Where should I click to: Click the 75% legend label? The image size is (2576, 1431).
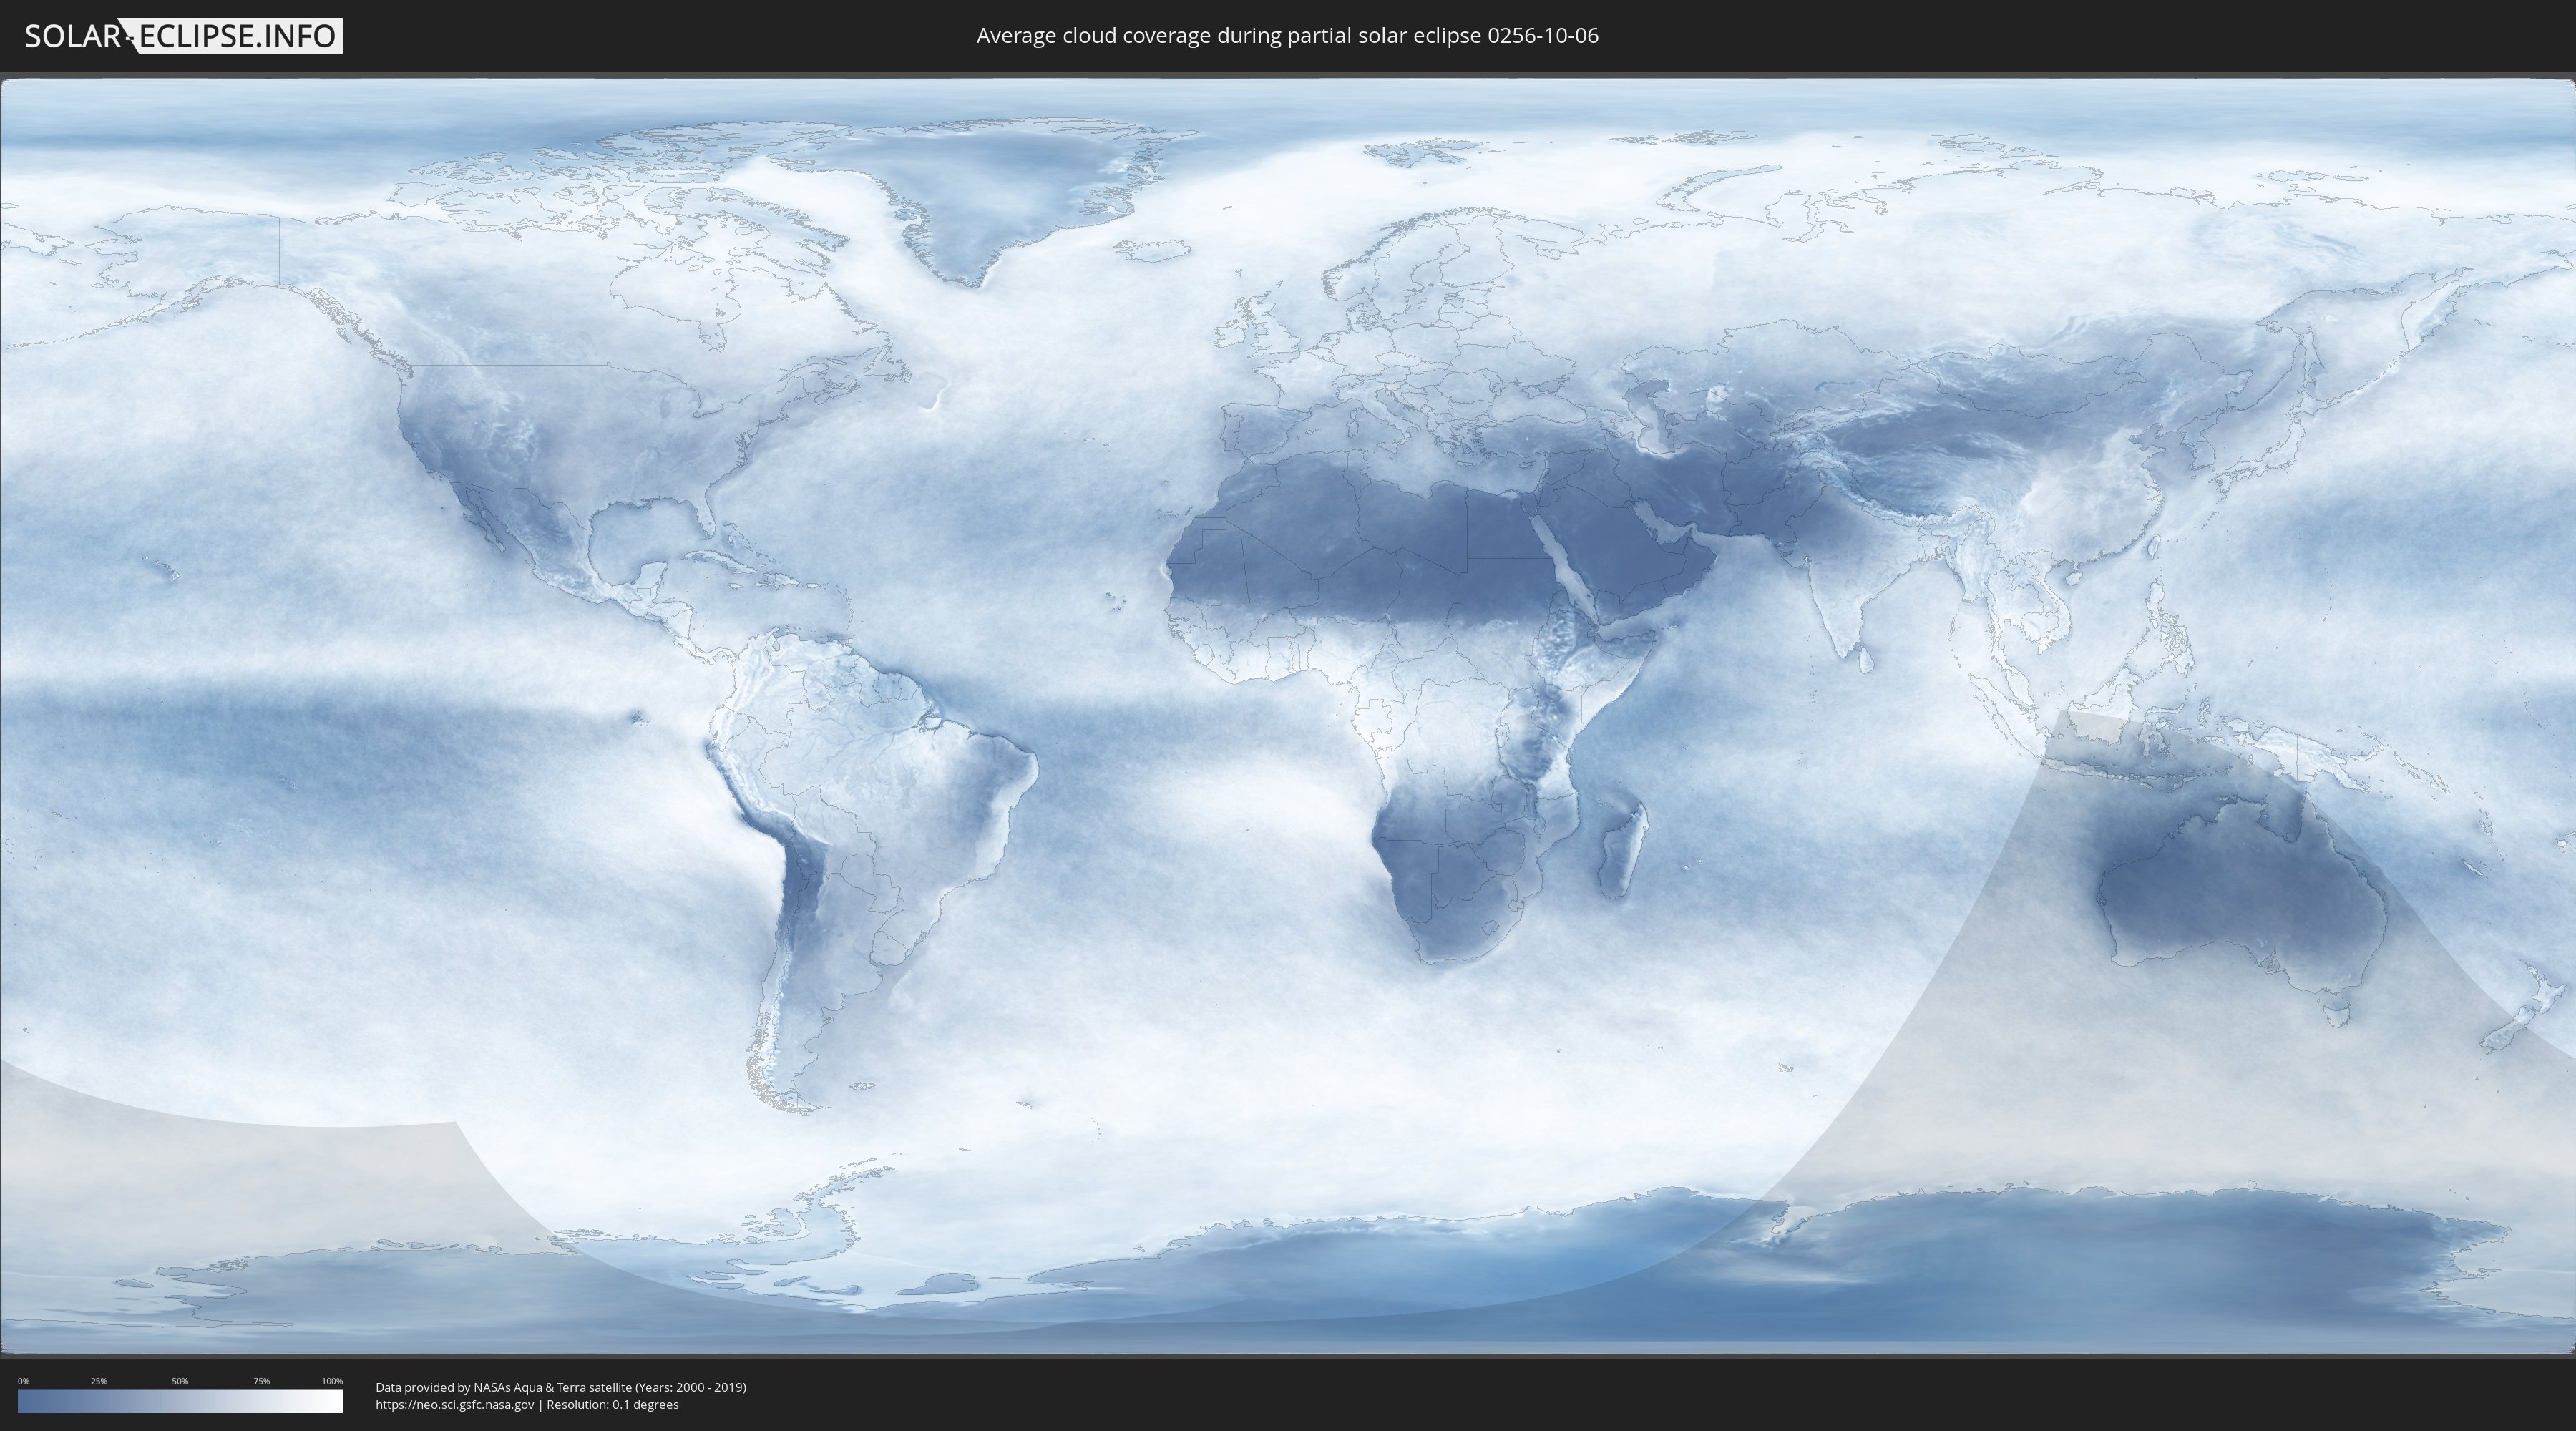(261, 1381)
